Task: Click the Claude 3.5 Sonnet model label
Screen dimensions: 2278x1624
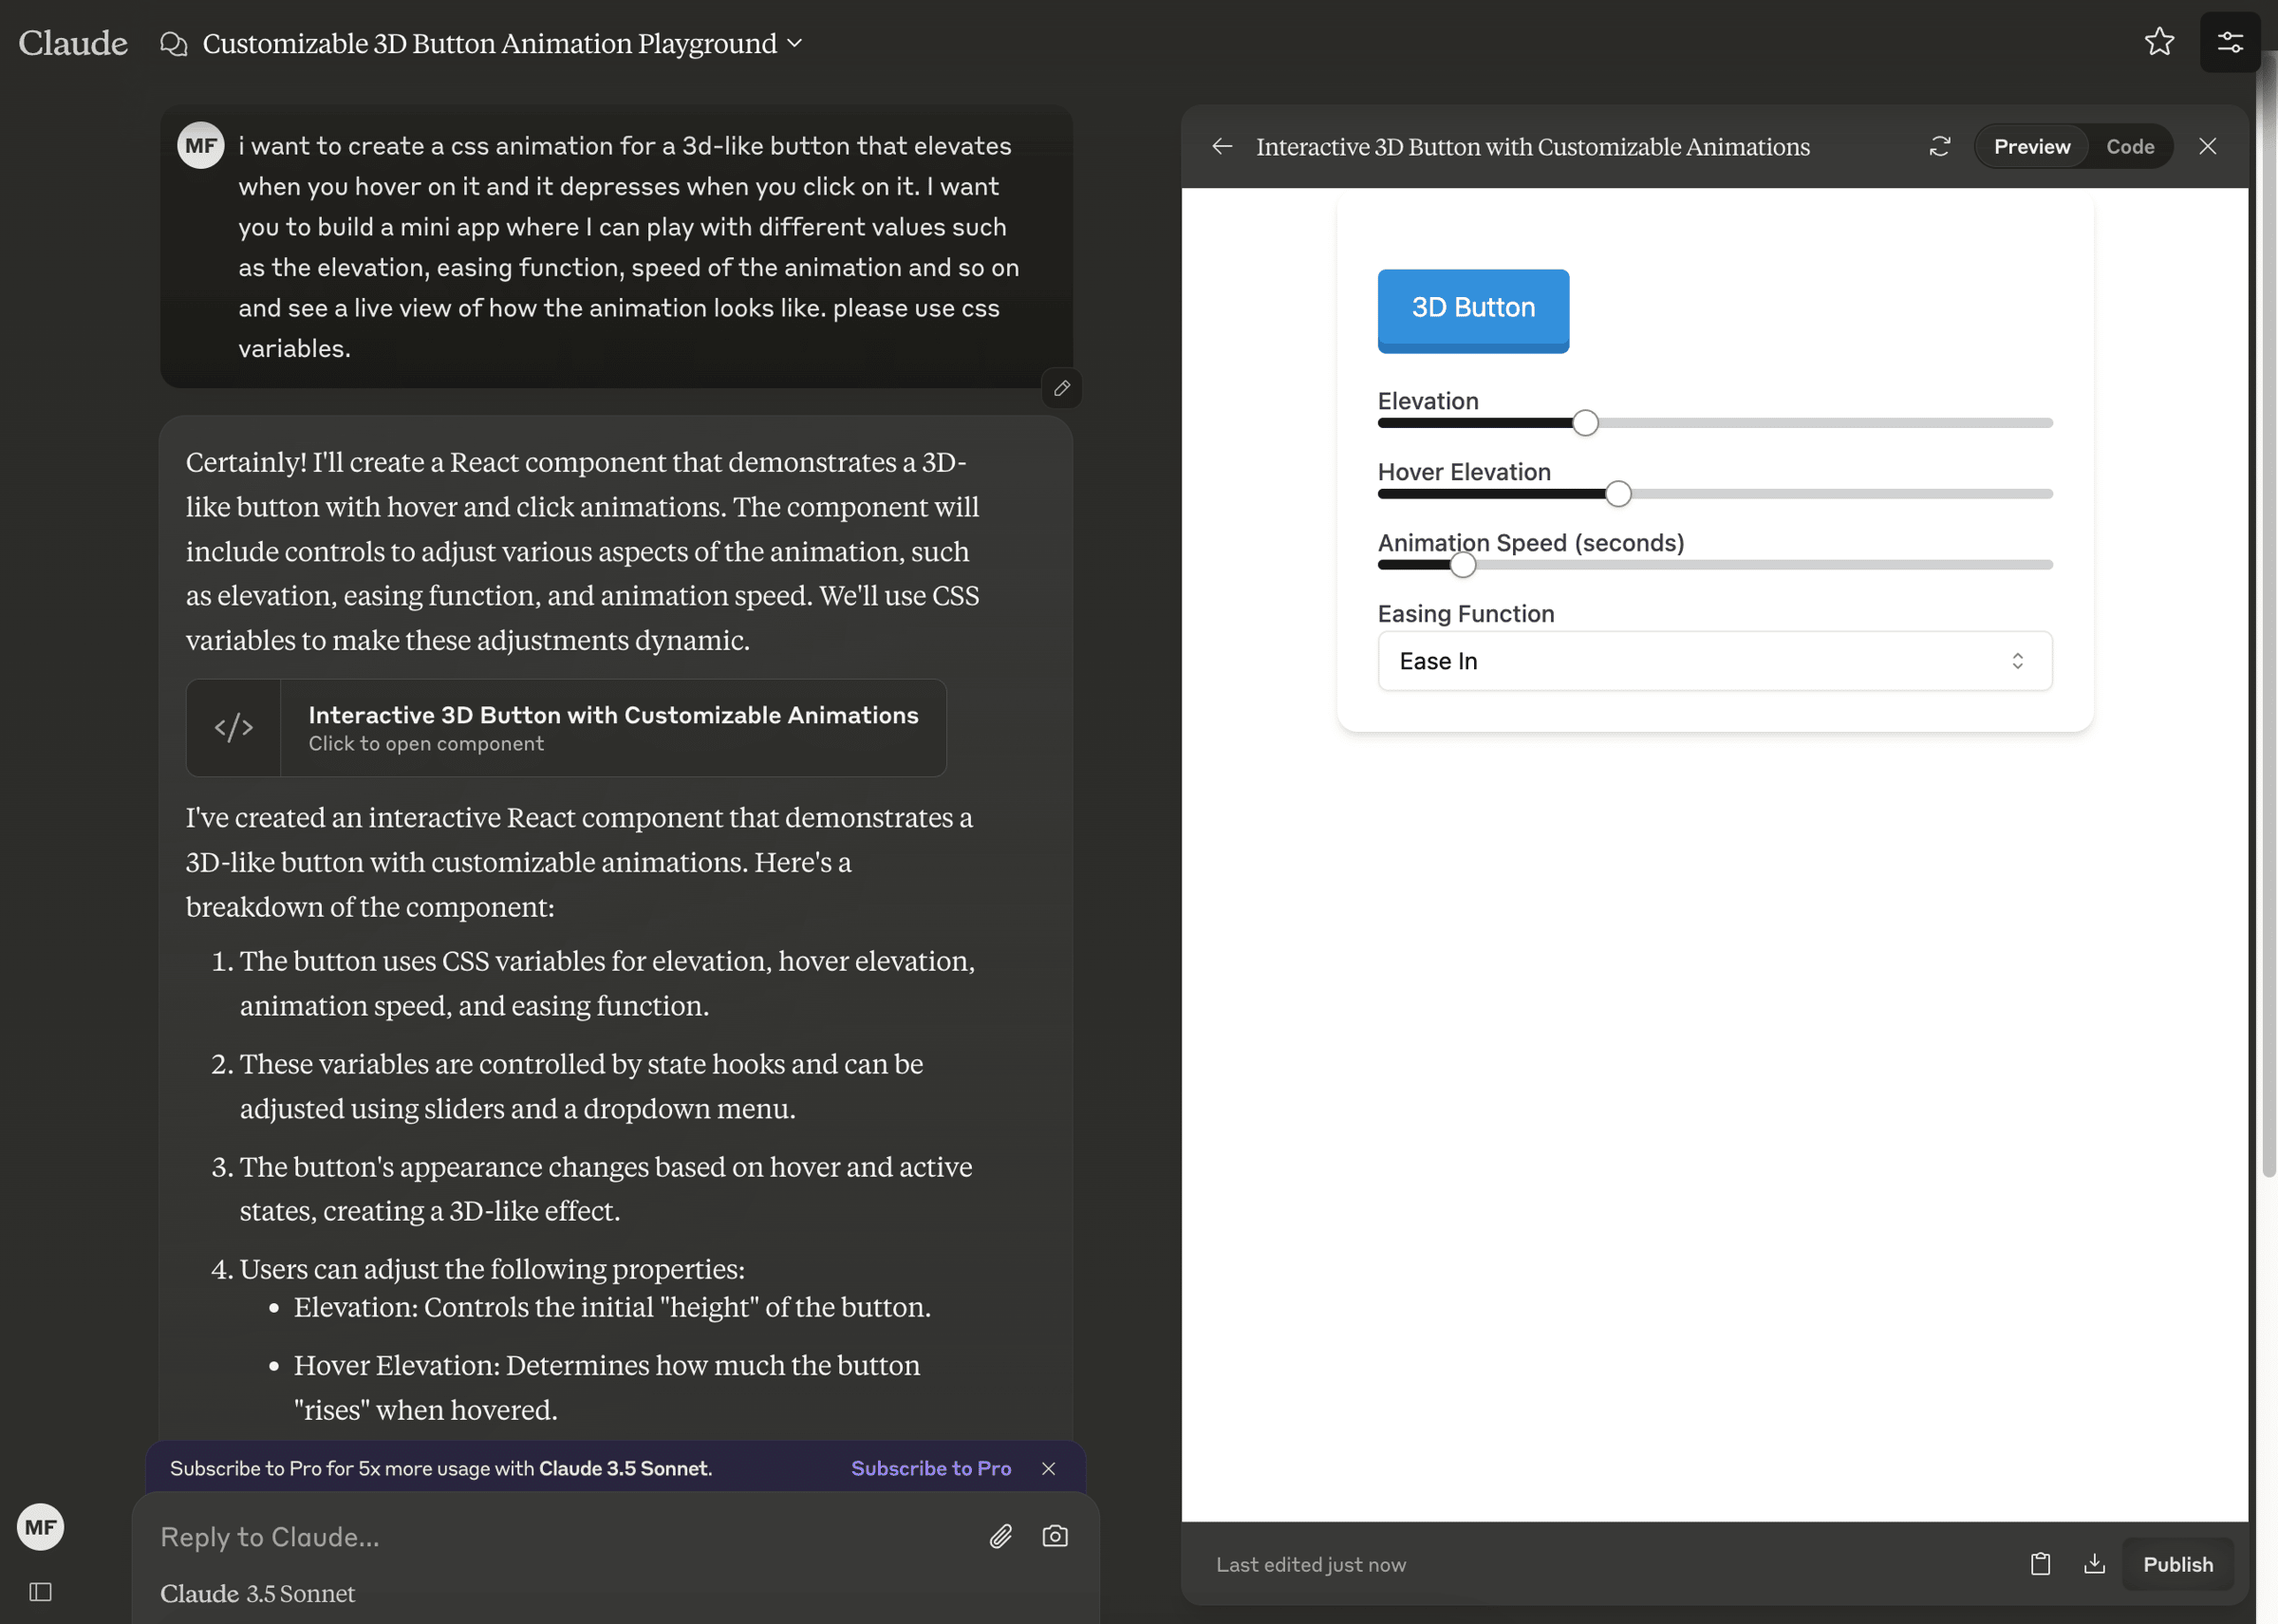Action: [x=257, y=1593]
